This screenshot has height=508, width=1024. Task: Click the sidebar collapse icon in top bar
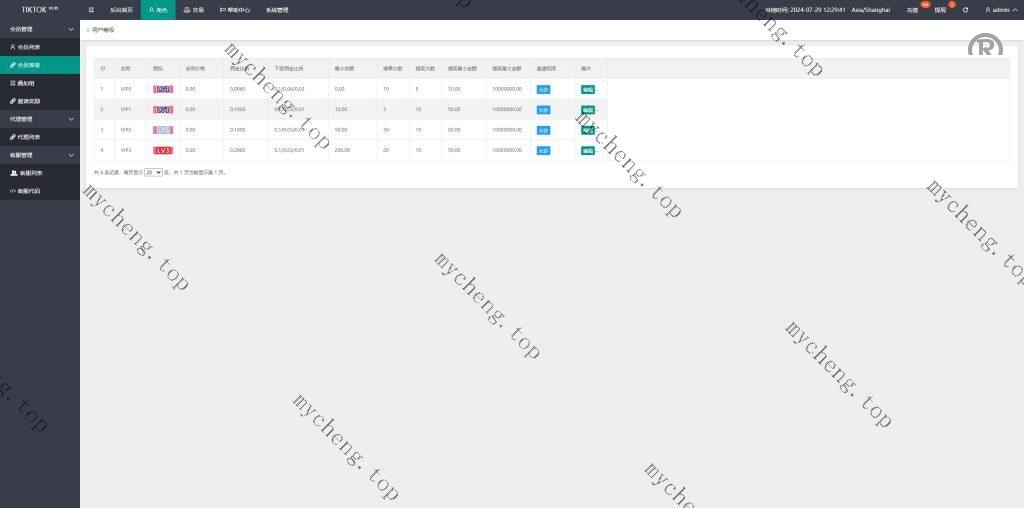tap(92, 10)
